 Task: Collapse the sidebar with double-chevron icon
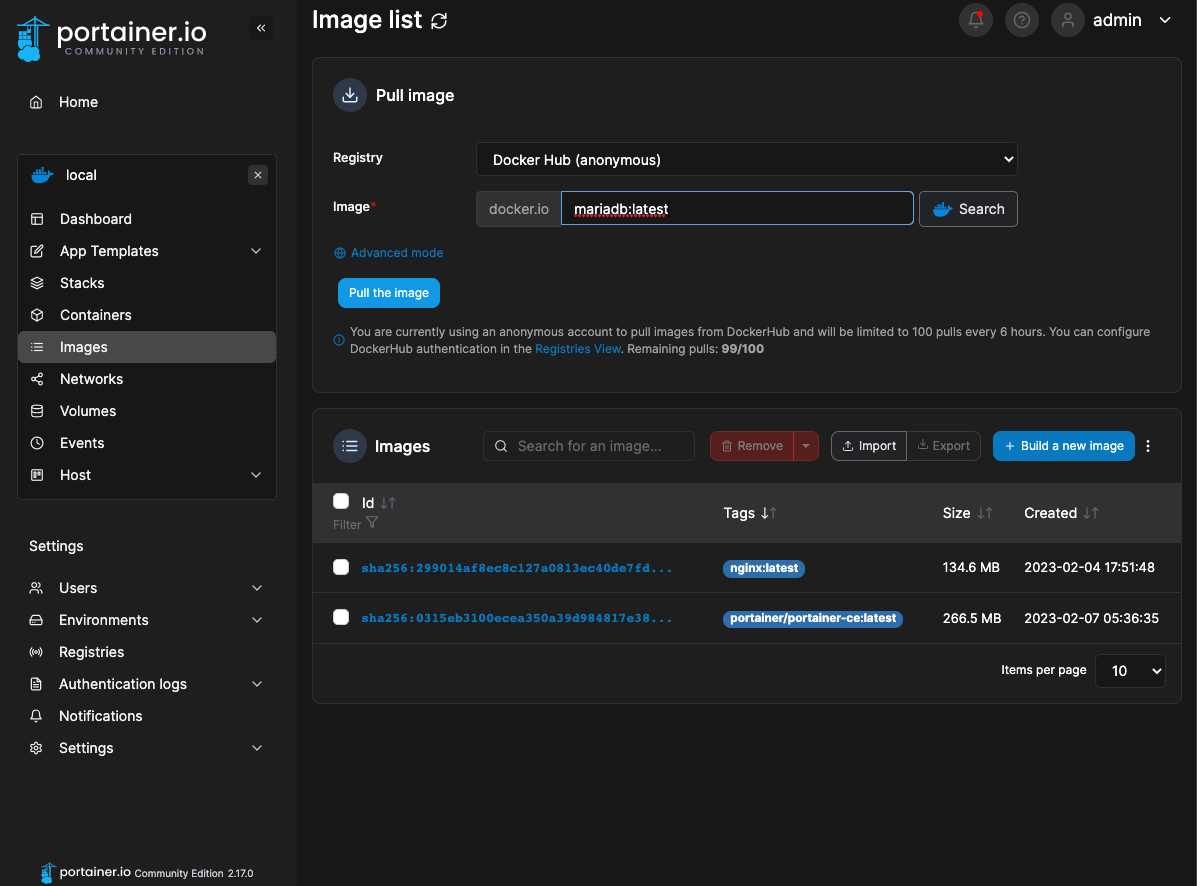[261, 28]
